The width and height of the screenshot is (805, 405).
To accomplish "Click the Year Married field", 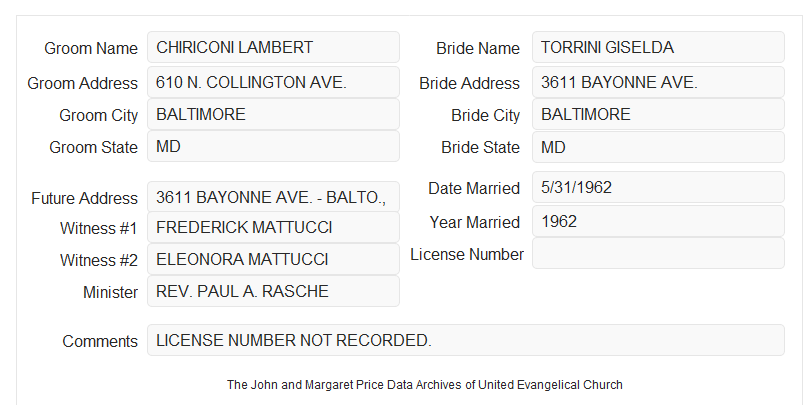I will tap(658, 221).
